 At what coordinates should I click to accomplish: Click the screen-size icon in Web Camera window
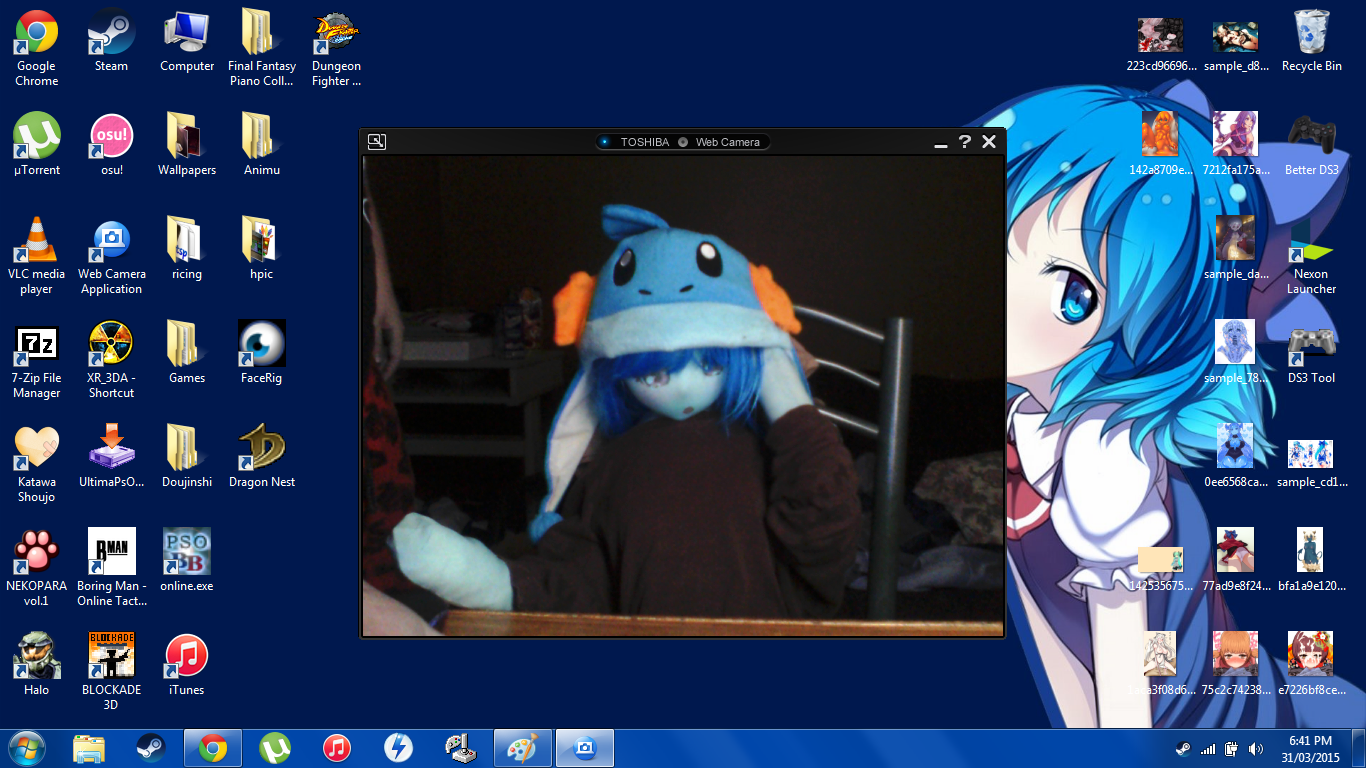(x=376, y=142)
